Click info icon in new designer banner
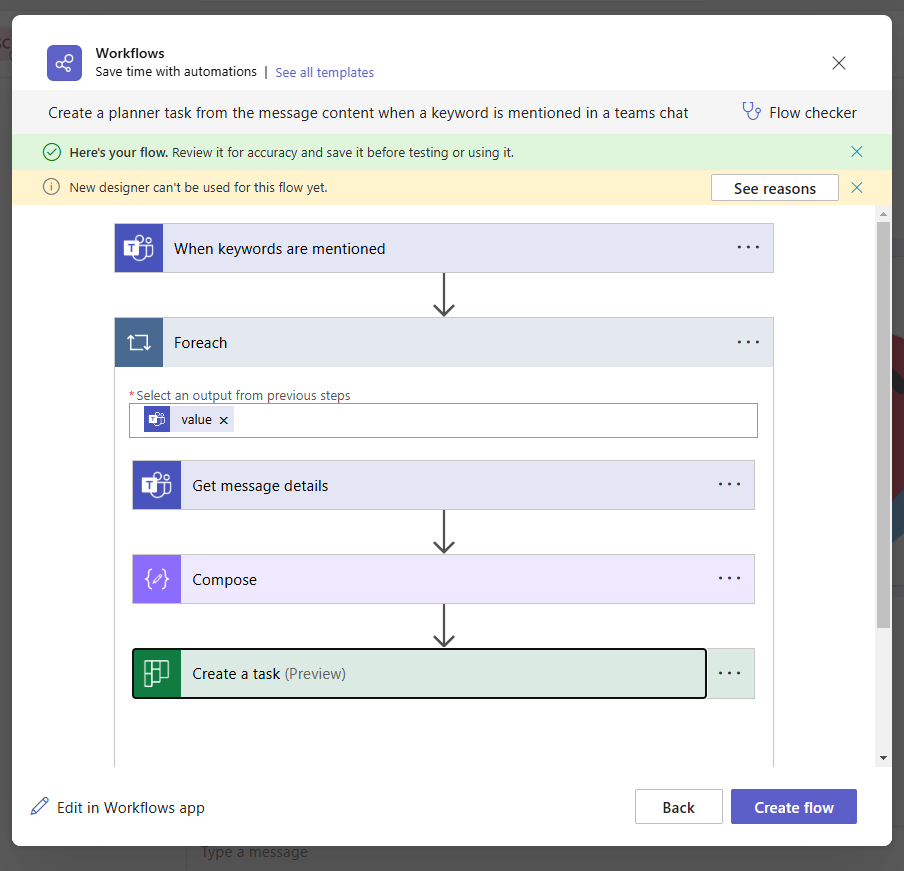The height and width of the screenshot is (871, 904). click(51, 187)
